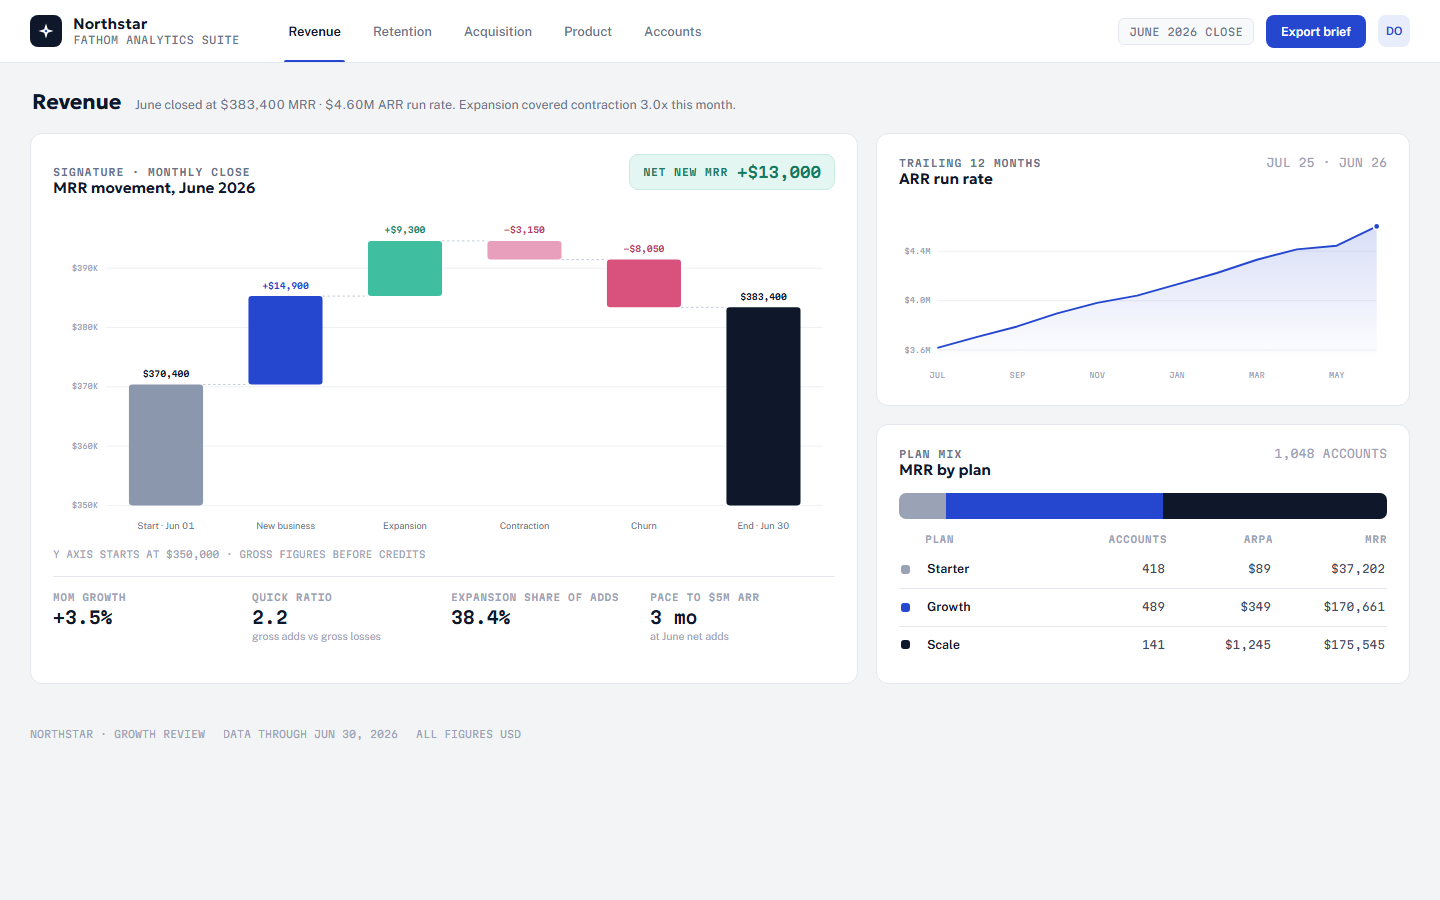Click the Revenue page heading
This screenshot has width=1440, height=900.
click(77, 102)
